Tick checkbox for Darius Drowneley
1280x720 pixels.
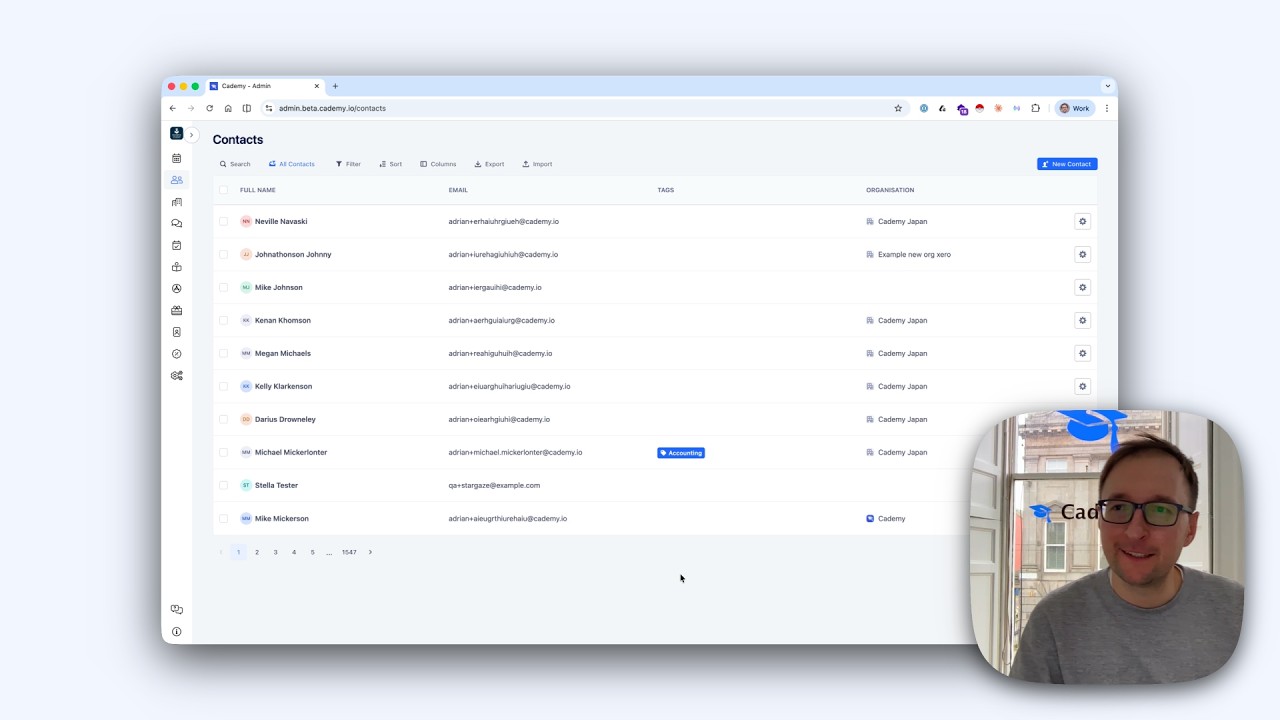tap(223, 419)
